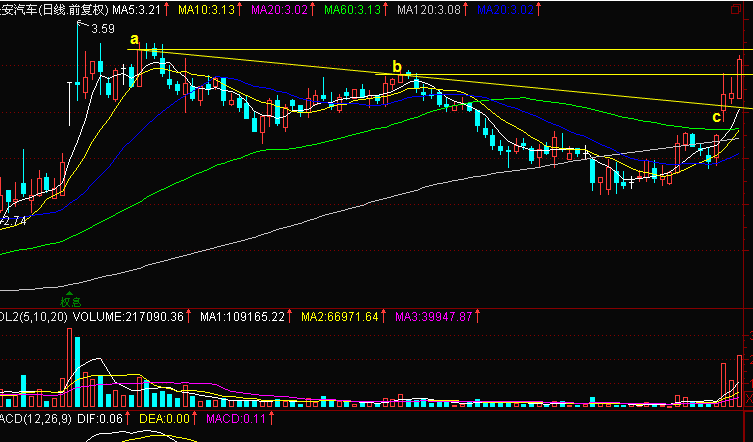Click the stock title 日线.前复权 label
Viewport: 753px width, 442px height.
pos(70,9)
